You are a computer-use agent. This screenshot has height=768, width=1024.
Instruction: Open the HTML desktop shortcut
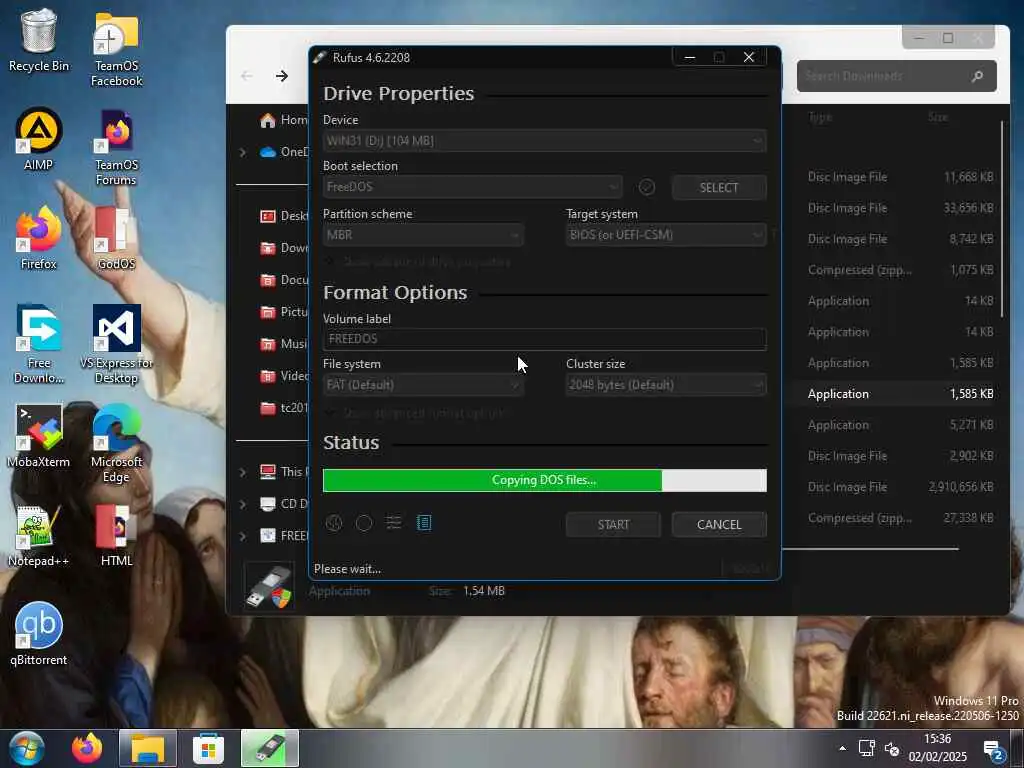(x=116, y=536)
